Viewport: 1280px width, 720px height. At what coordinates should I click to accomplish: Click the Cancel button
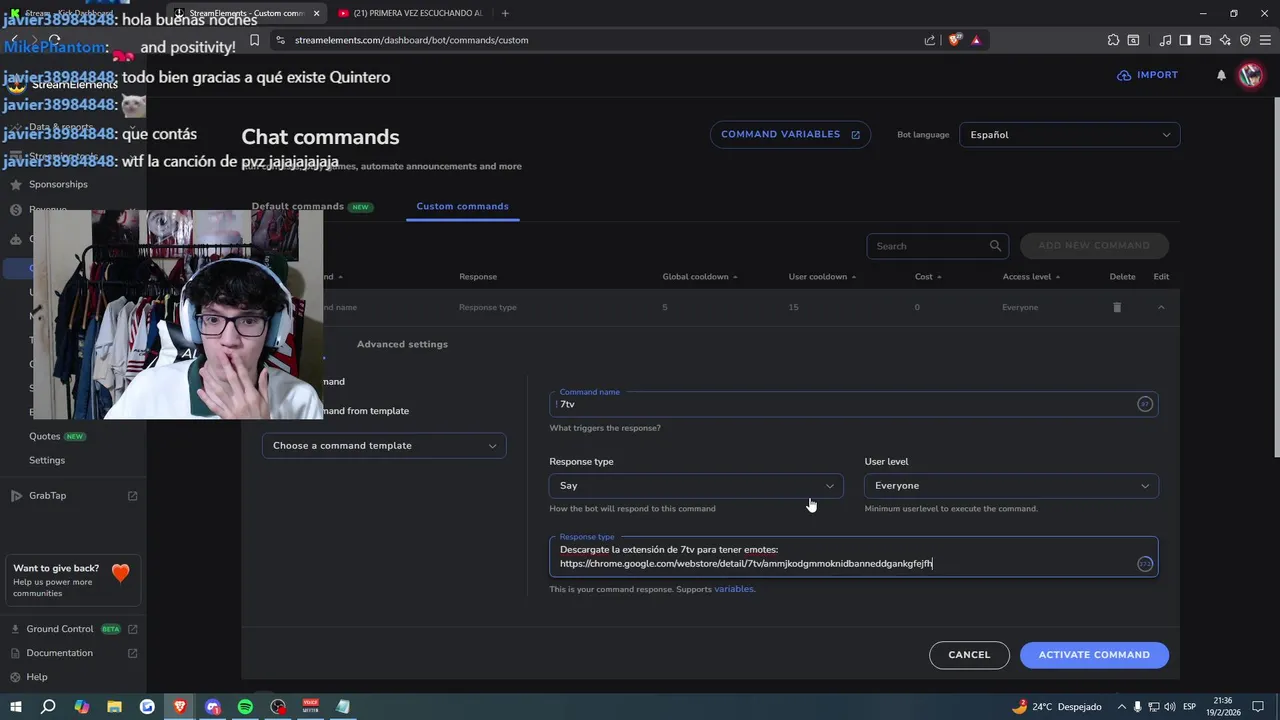click(x=969, y=655)
